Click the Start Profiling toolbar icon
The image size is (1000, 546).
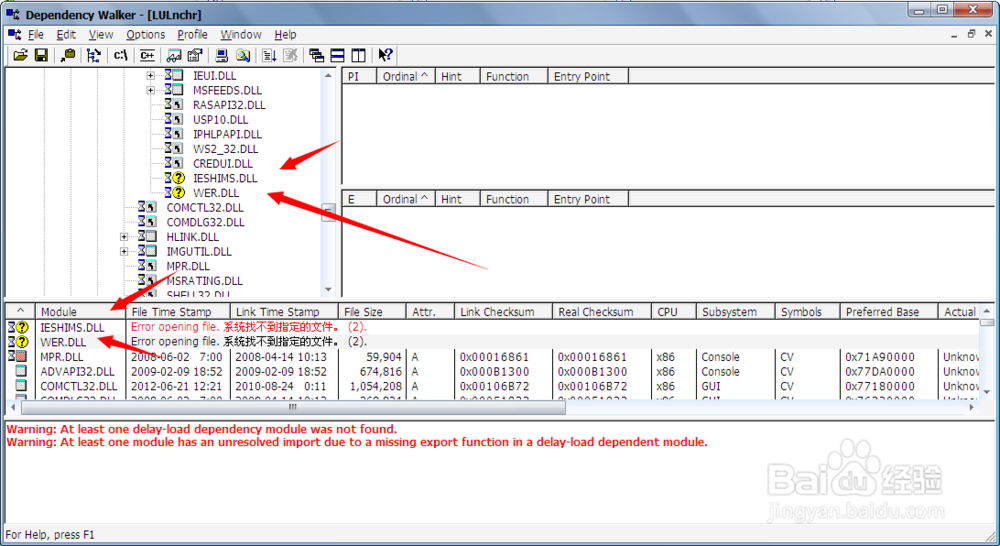[269, 55]
